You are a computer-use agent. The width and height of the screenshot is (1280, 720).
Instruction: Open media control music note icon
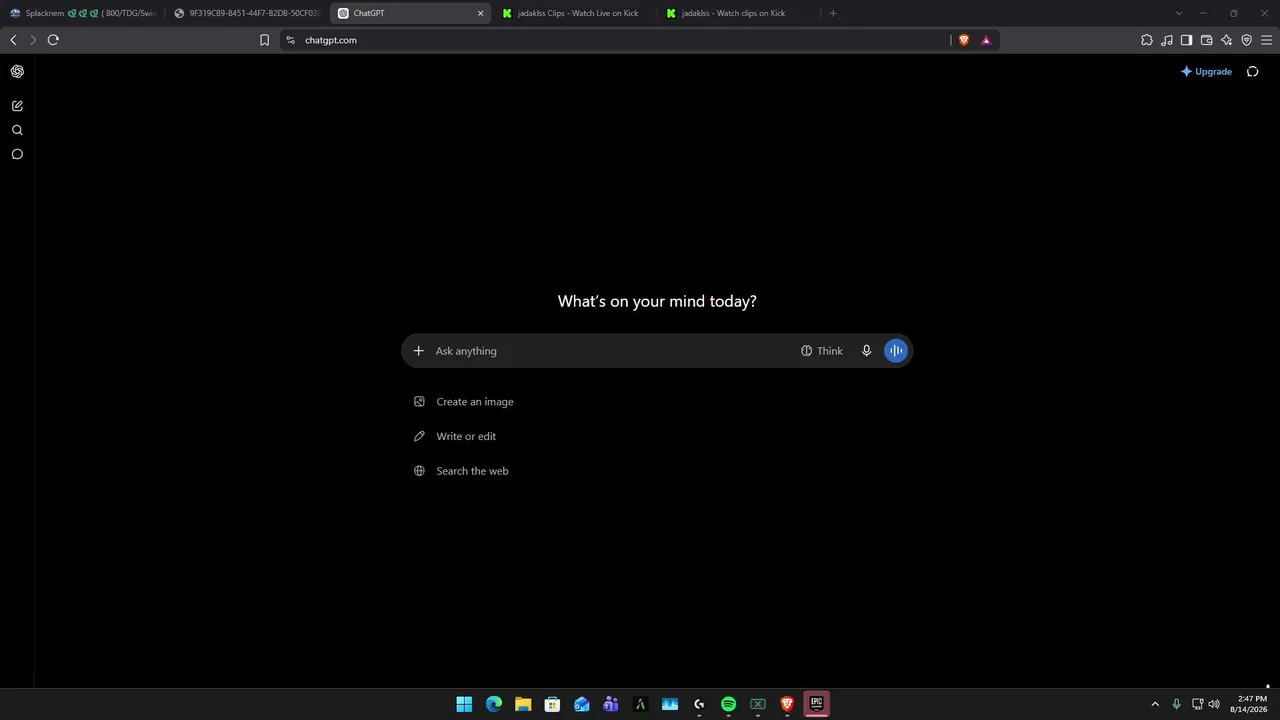tap(1167, 40)
